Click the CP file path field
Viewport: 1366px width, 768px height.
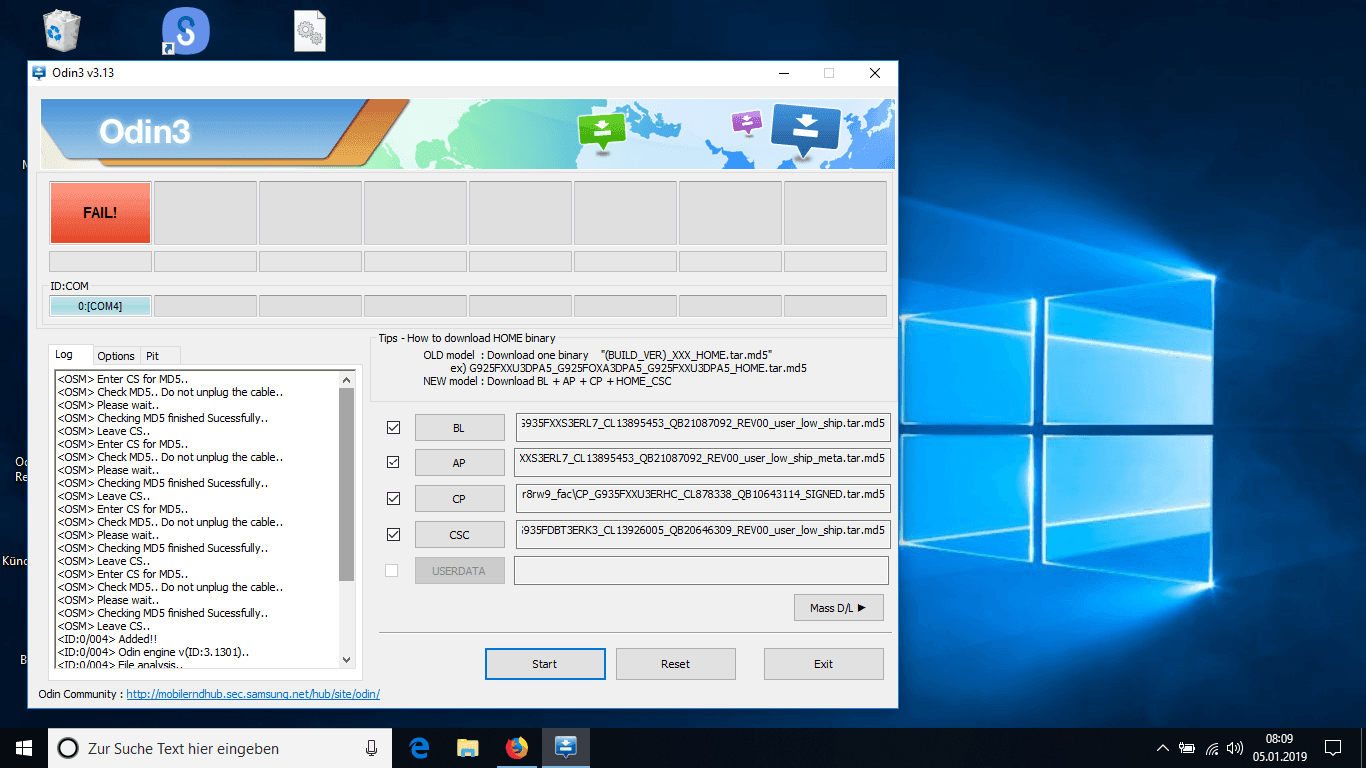(x=702, y=498)
